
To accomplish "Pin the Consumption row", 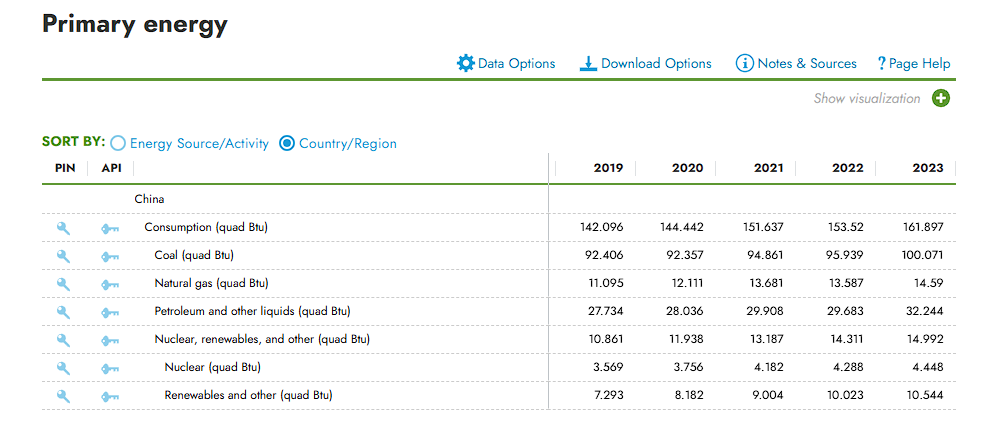I will pos(64,228).
